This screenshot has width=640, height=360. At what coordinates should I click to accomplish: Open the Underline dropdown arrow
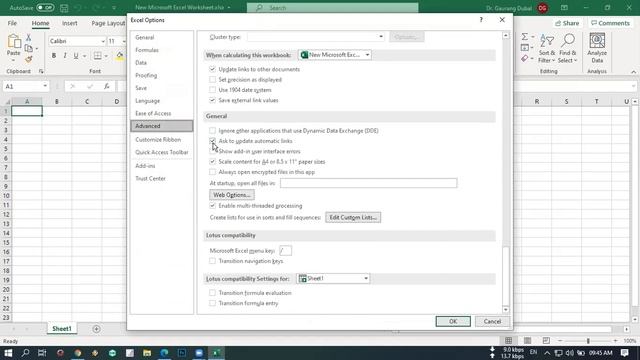coord(84,56)
